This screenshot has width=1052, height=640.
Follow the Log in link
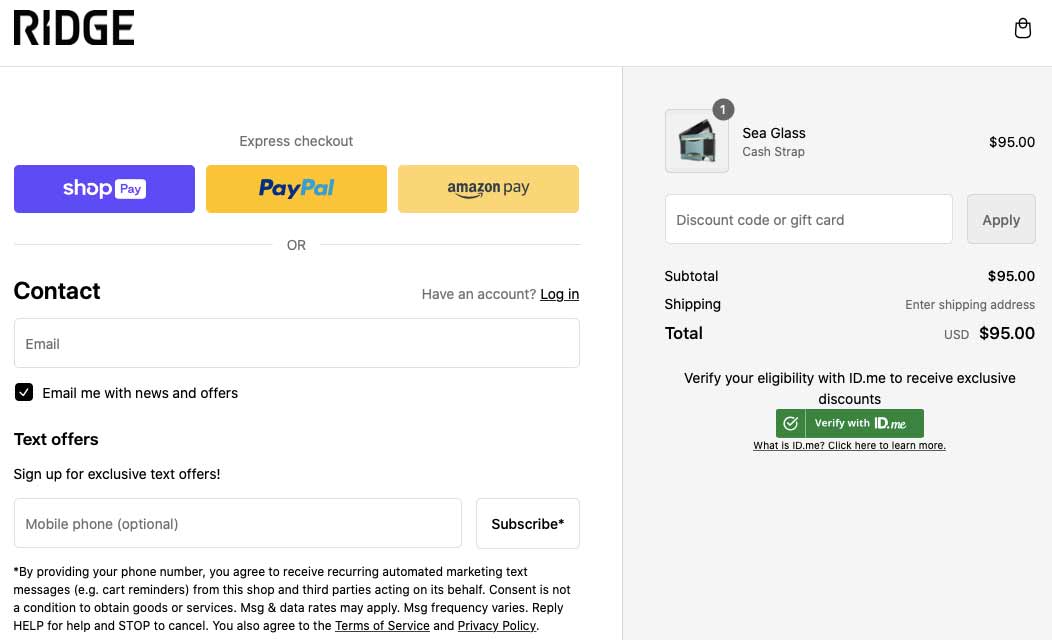pos(559,294)
